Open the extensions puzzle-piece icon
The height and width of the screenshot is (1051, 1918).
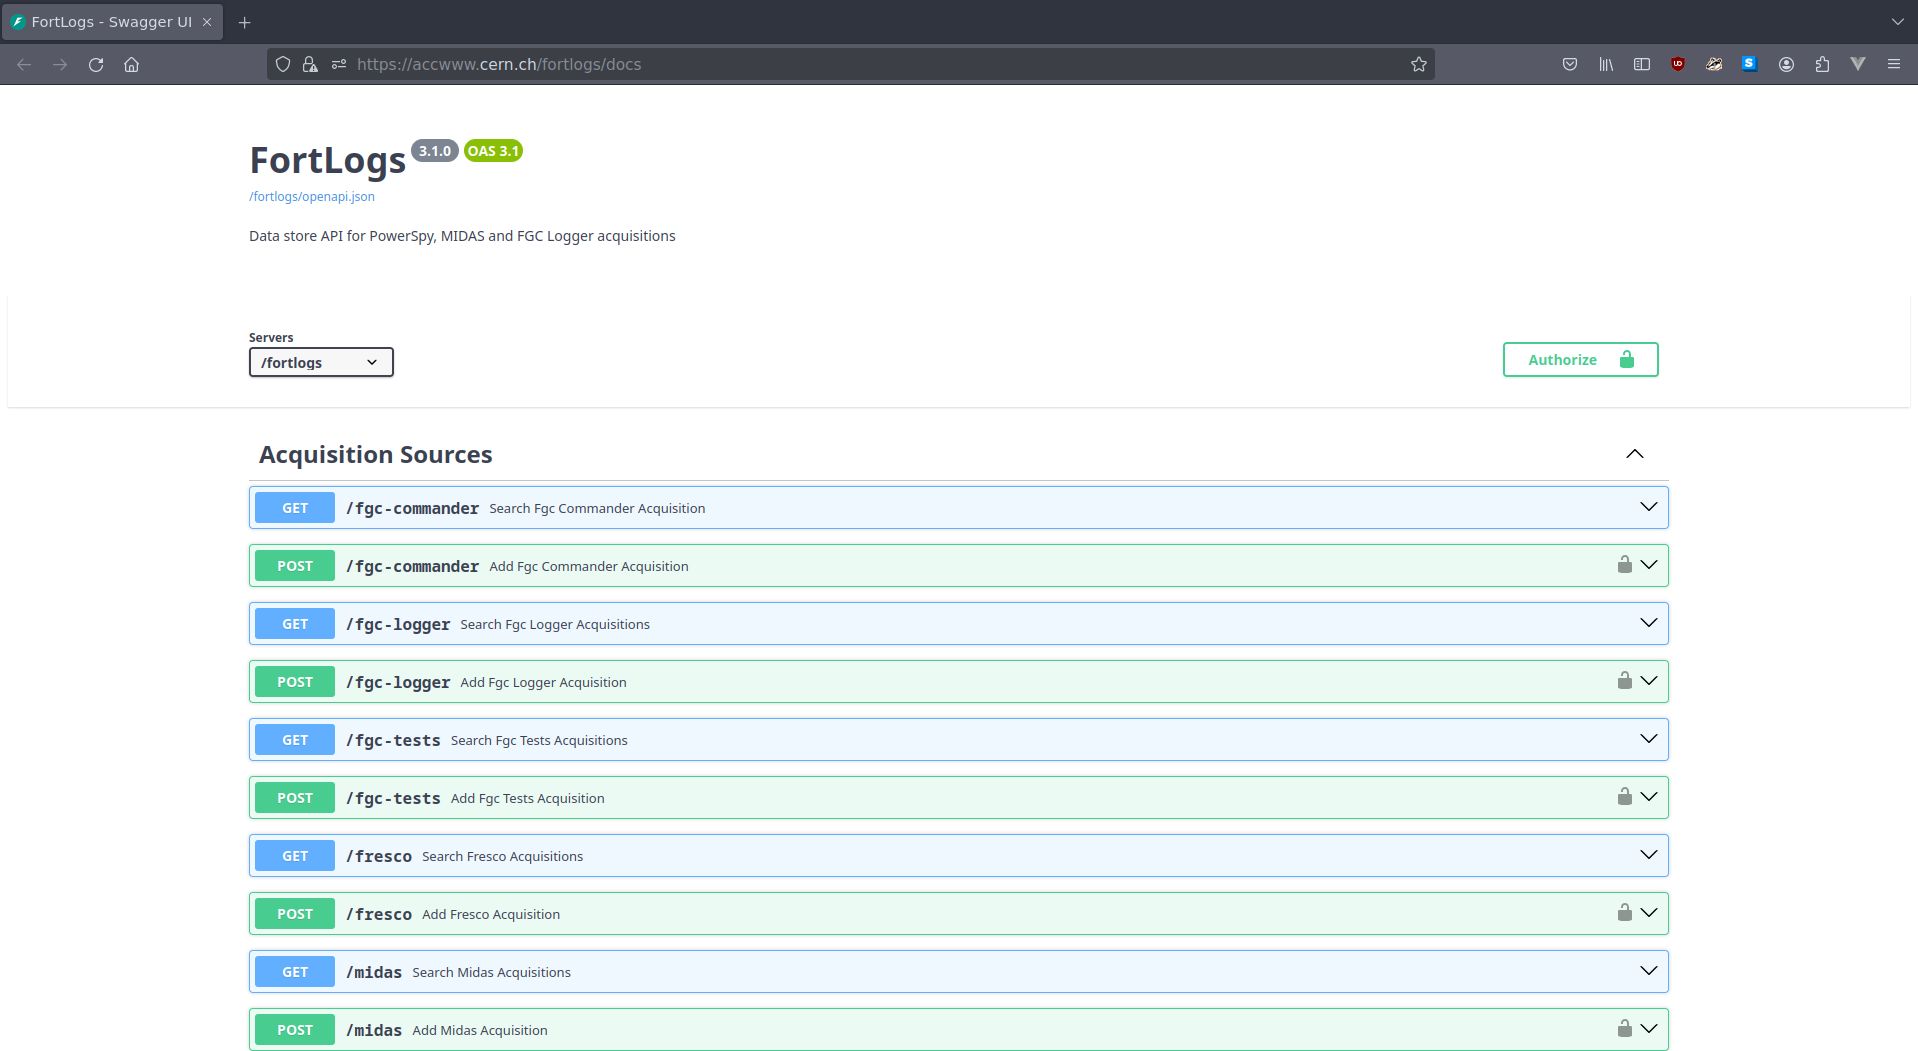(x=1822, y=64)
